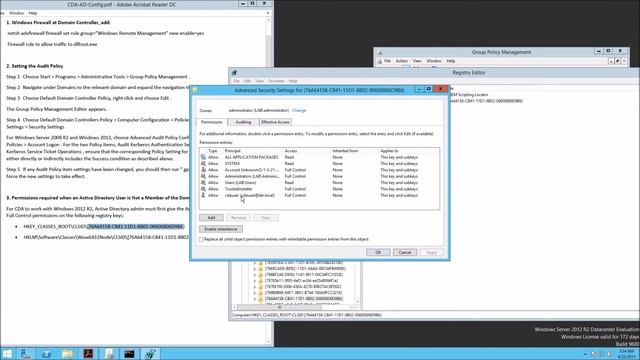The width and height of the screenshot is (640, 360).
Task: Open the Windows Start button
Action: [x=7, y=354]
